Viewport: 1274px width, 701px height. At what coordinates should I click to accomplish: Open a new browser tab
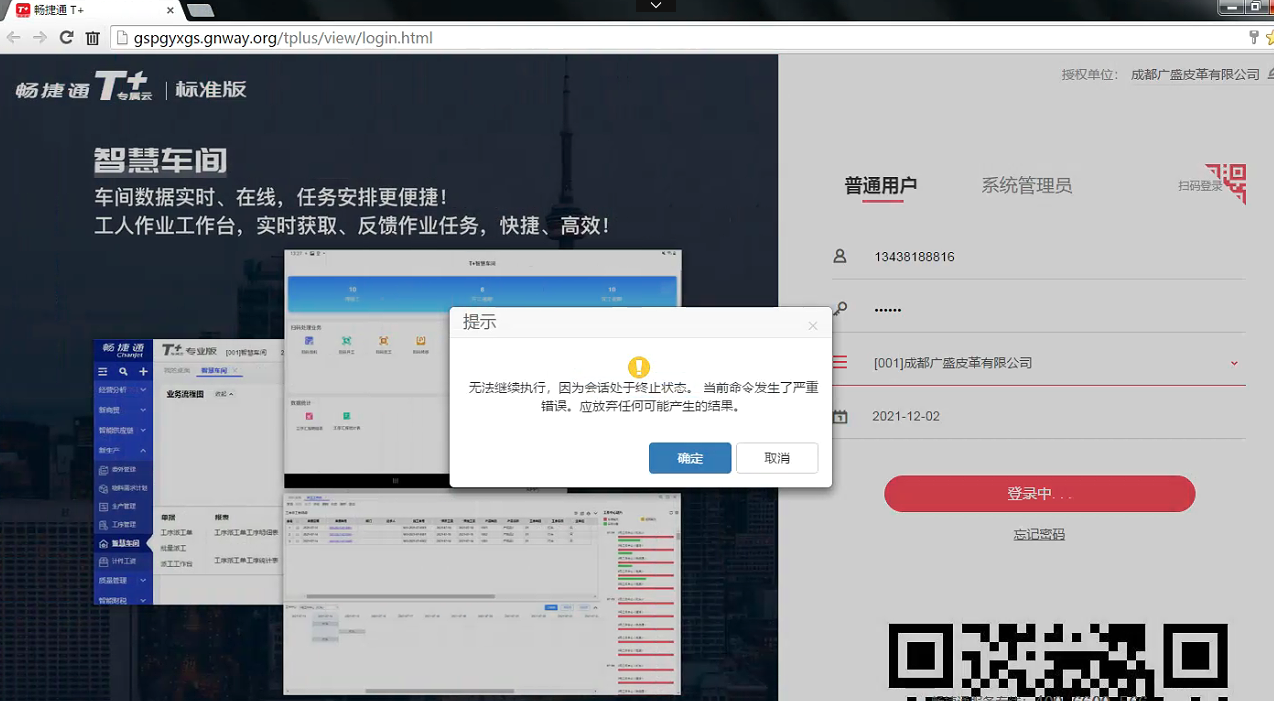(200, 10)
